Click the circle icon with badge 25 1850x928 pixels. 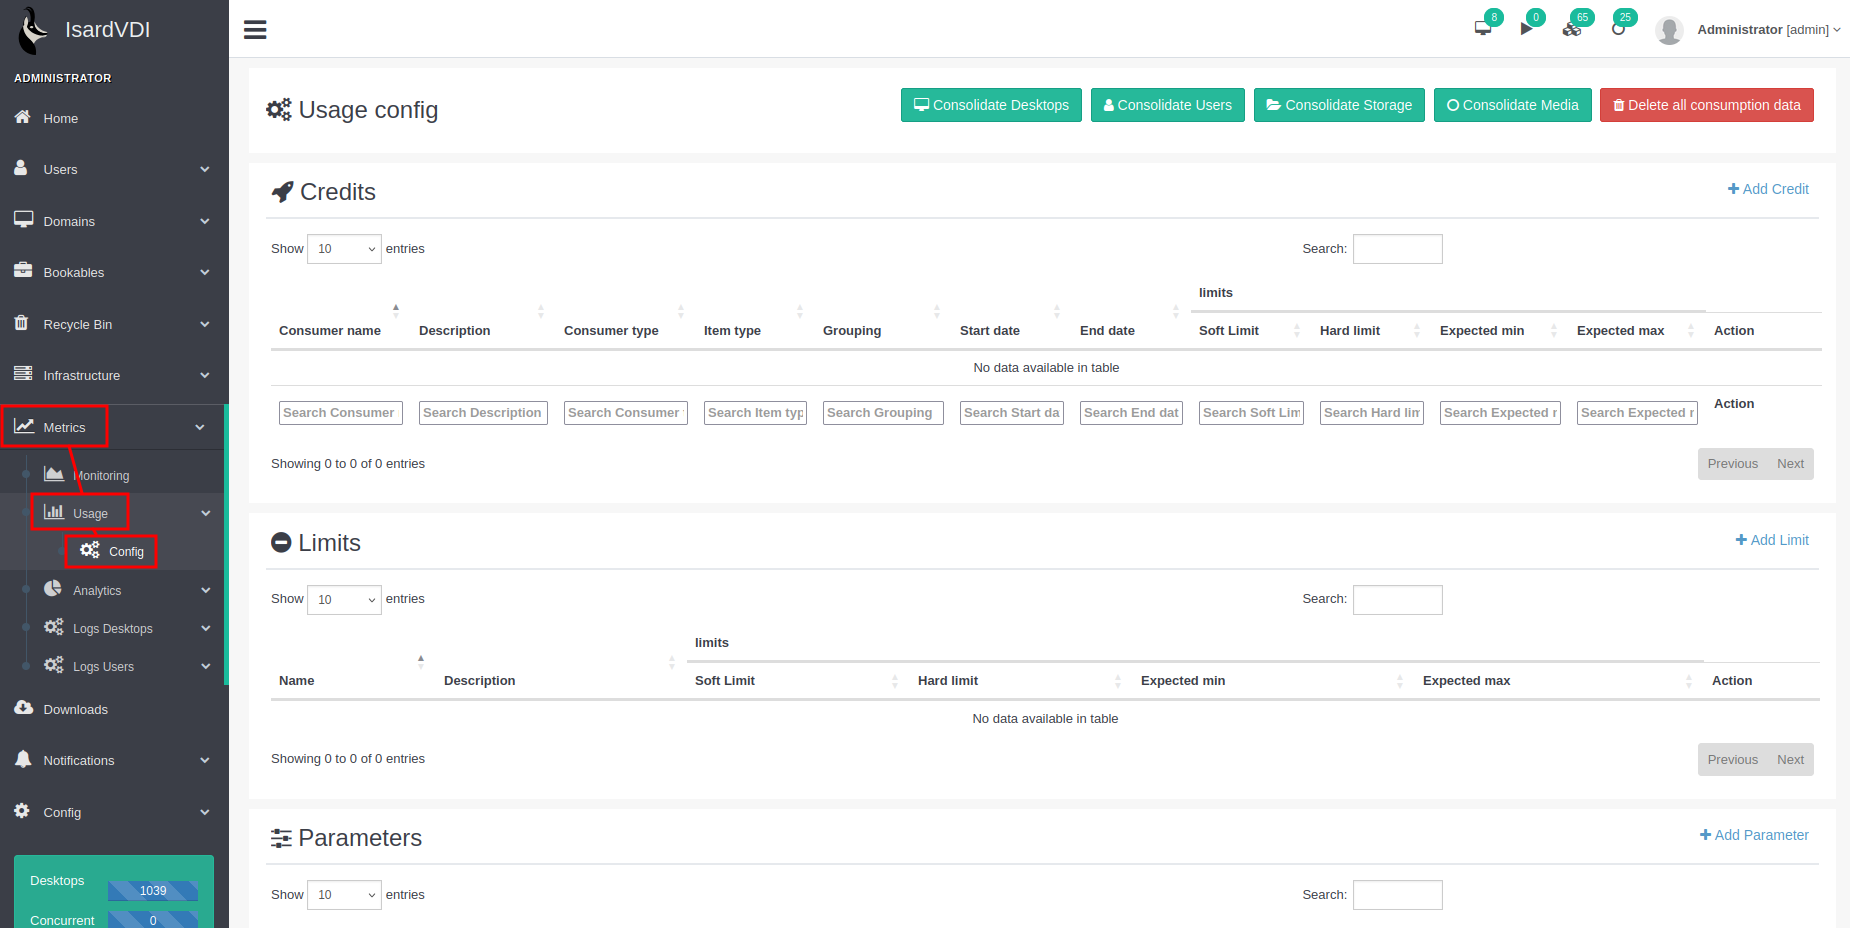coord(1618,29)
